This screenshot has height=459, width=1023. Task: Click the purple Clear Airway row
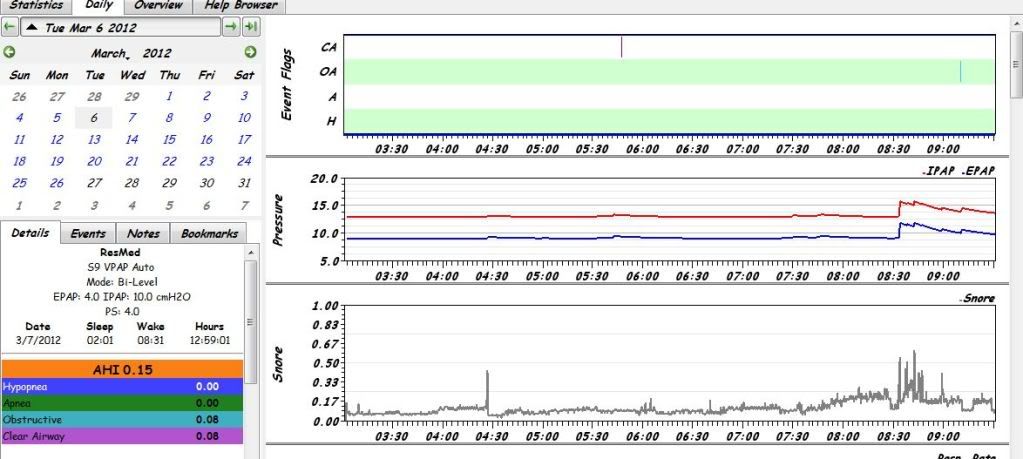(124, 436)
